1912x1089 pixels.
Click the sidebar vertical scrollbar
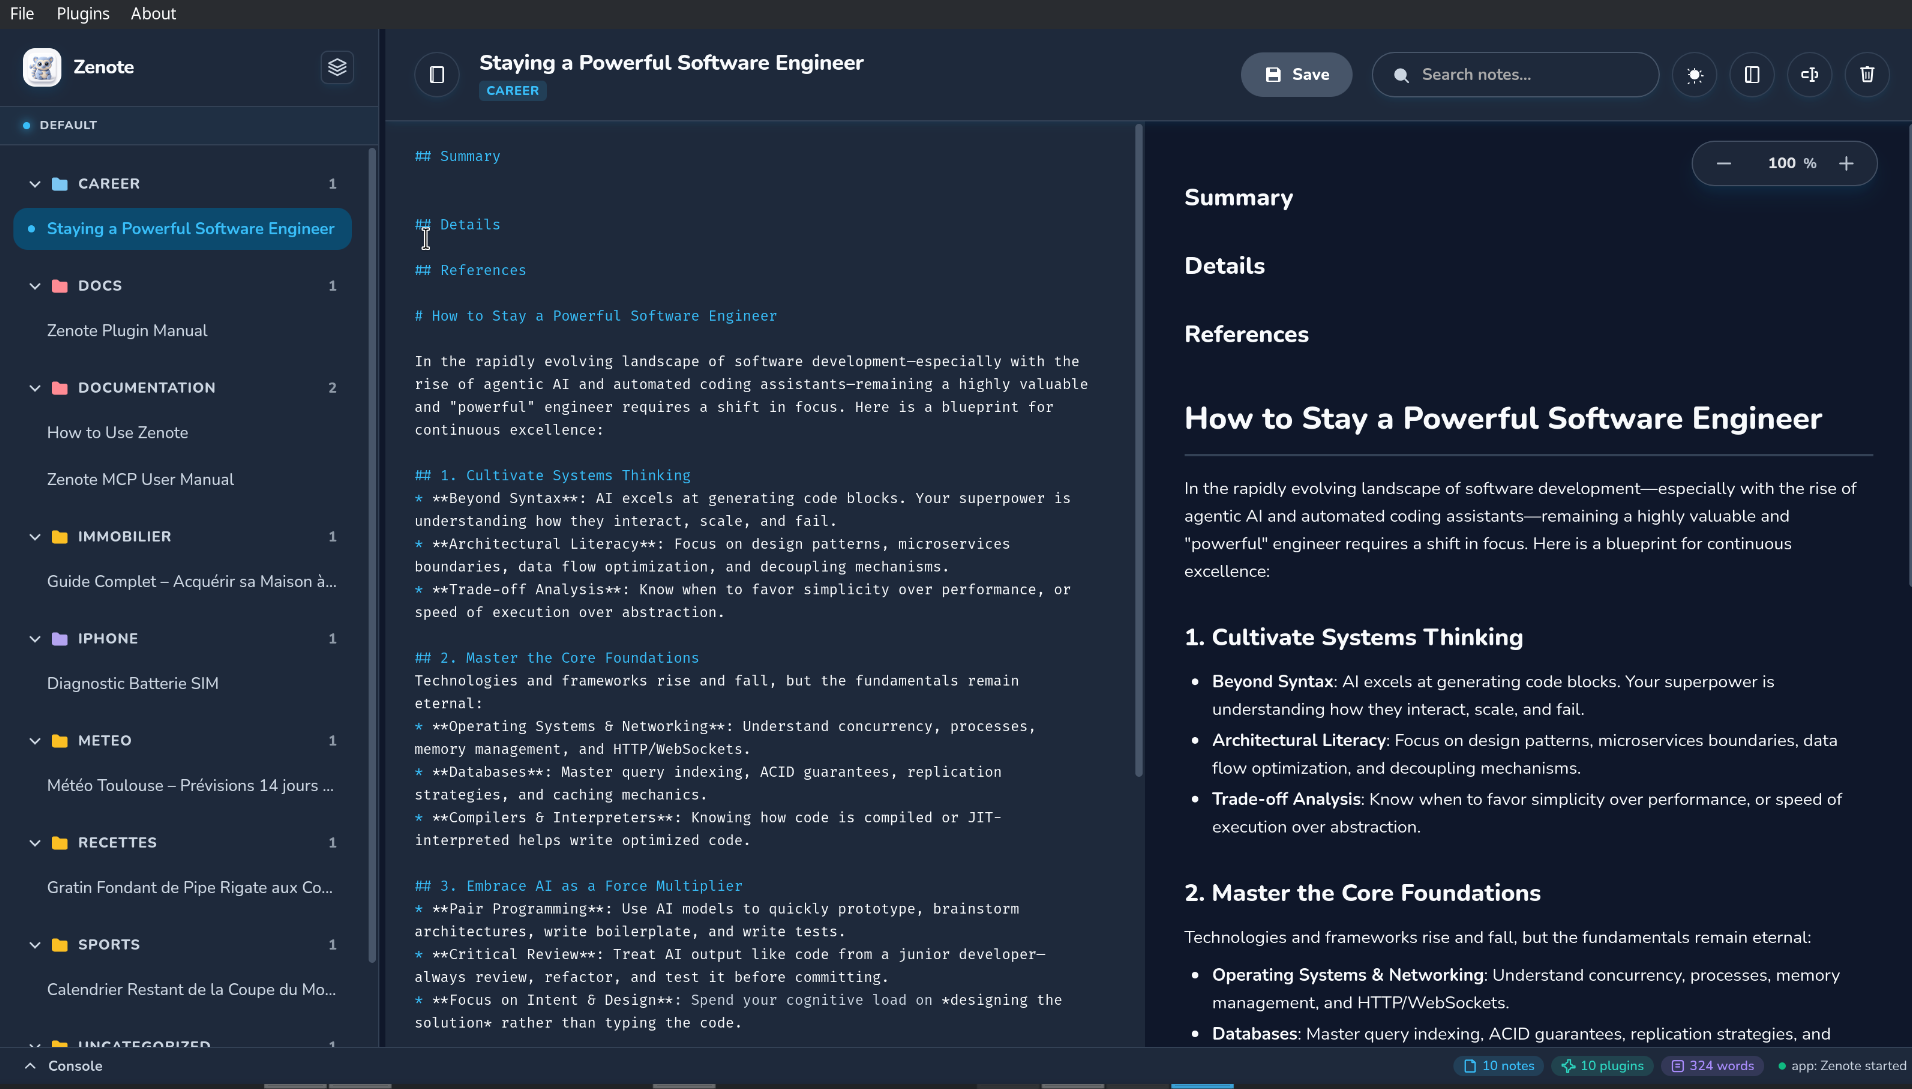pos(372,555)
